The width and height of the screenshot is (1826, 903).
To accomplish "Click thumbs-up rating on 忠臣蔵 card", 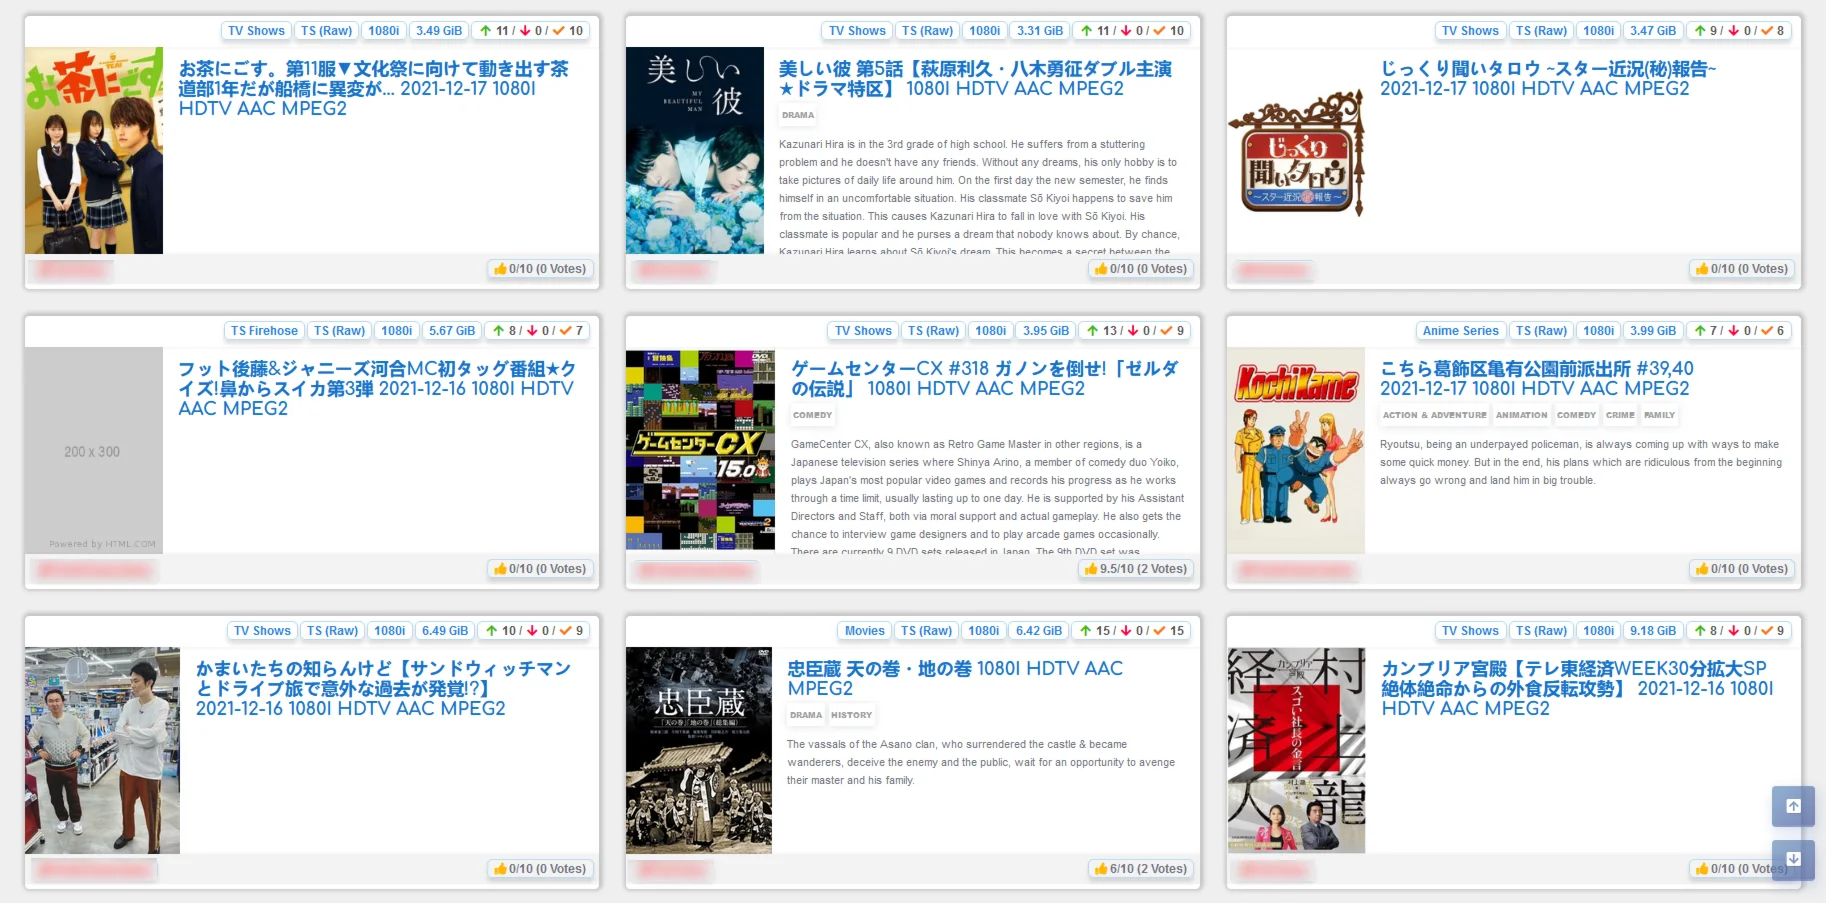I will (x=1140, y=869).
